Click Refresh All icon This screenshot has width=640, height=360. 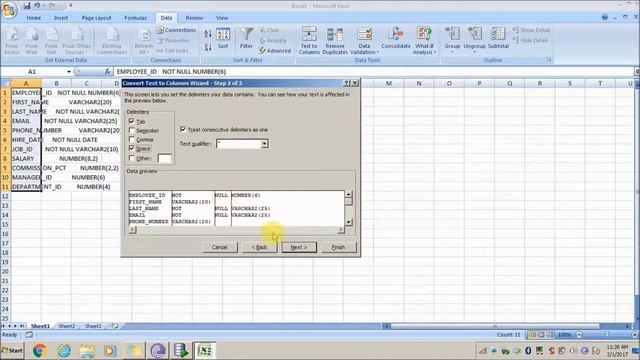click(x=144, y=41)
